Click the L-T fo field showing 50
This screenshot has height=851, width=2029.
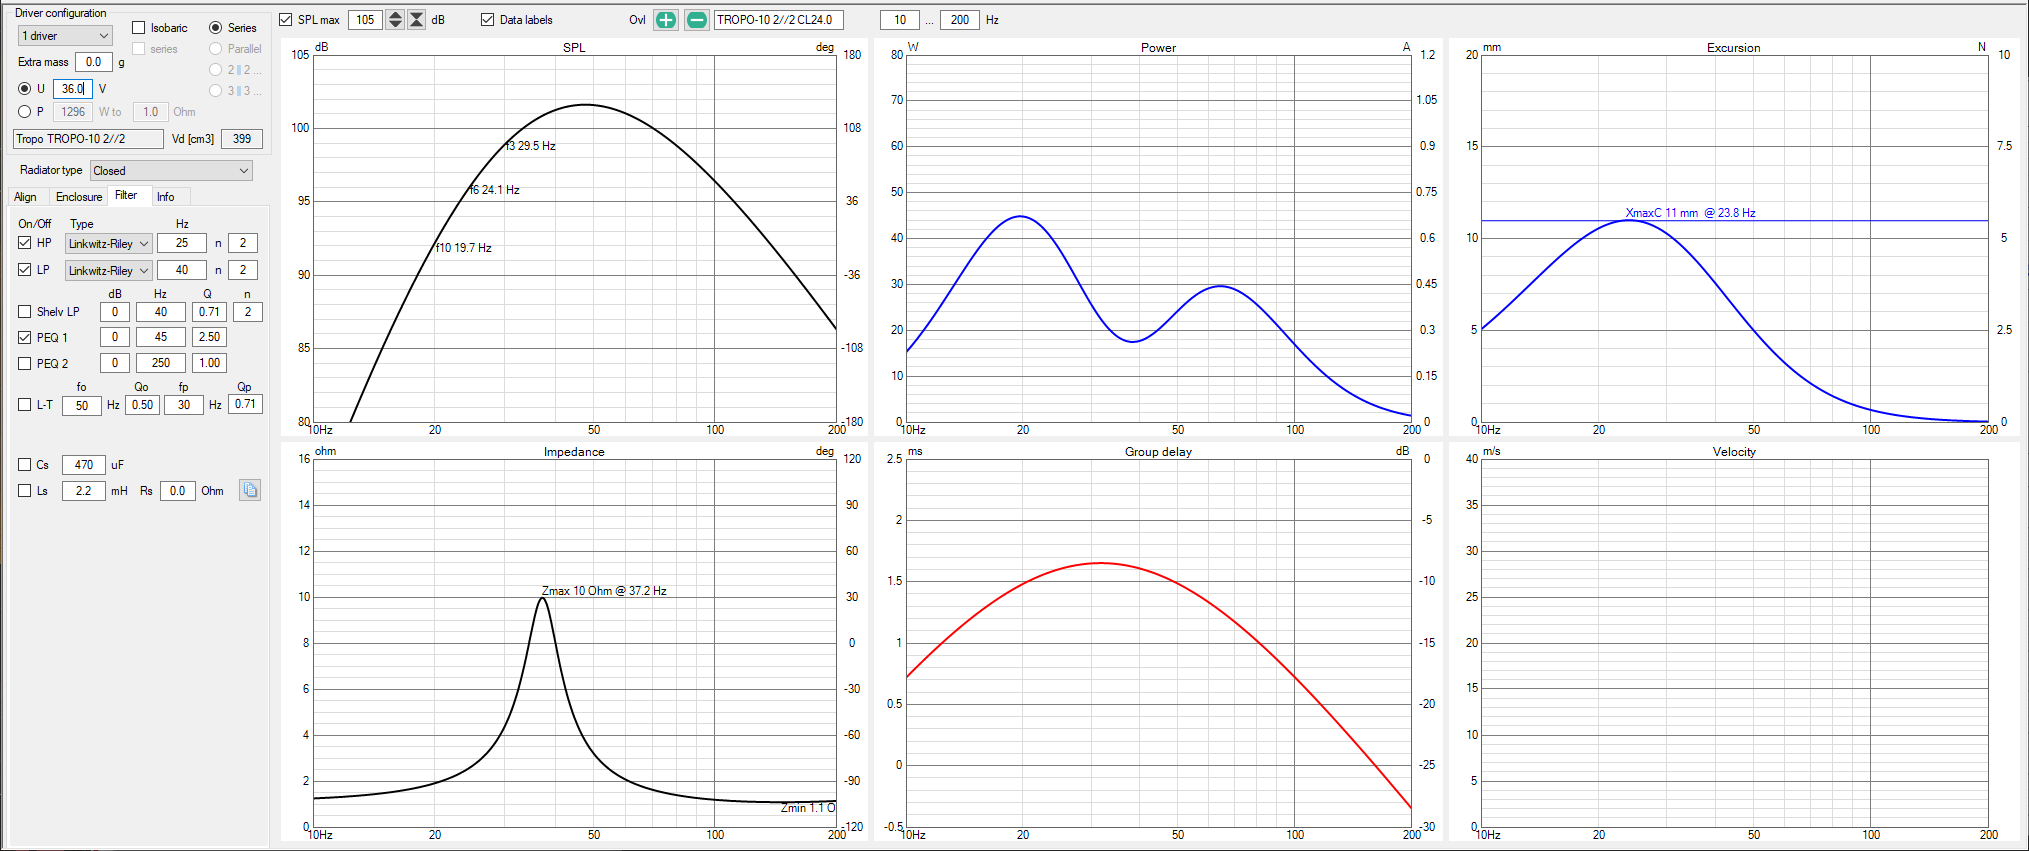tap(82, 406)
